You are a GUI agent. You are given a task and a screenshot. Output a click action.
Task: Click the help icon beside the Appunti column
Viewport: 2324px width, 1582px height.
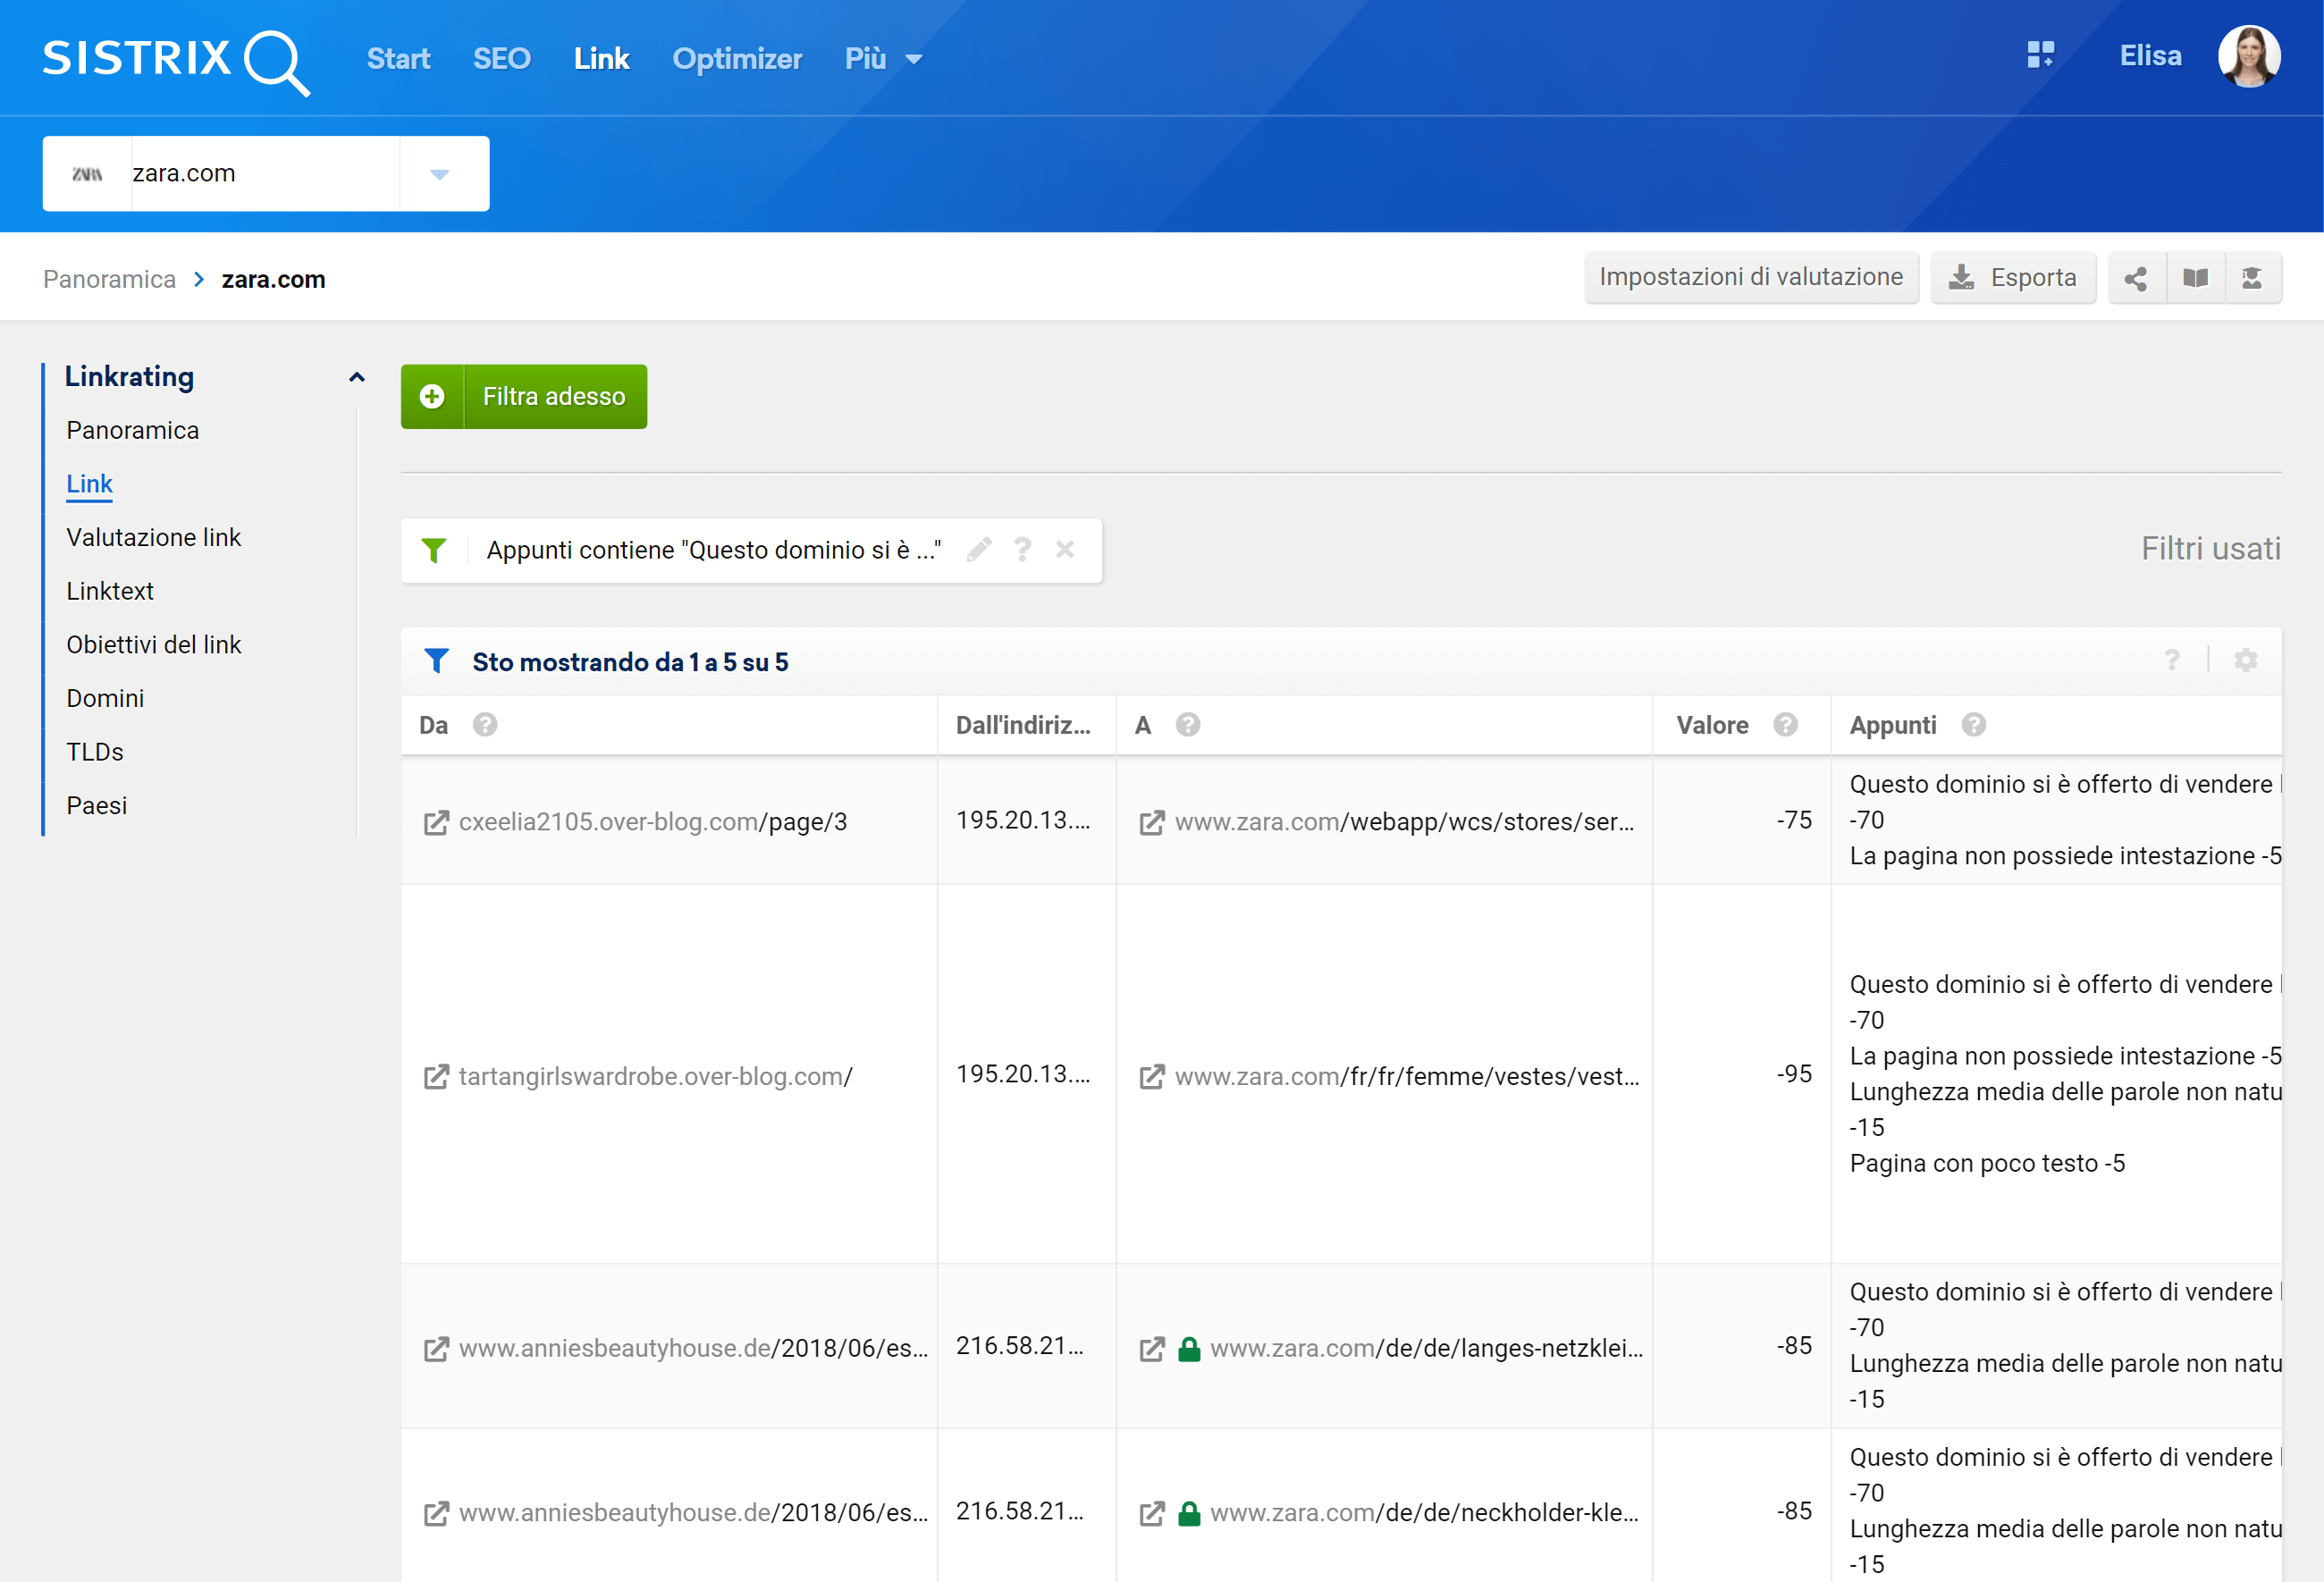click(1973, 725)
